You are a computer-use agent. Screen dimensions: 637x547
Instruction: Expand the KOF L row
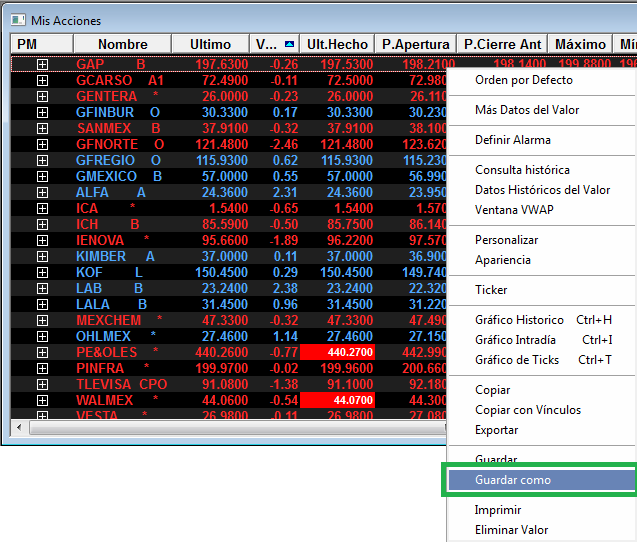tap(42, 272)
